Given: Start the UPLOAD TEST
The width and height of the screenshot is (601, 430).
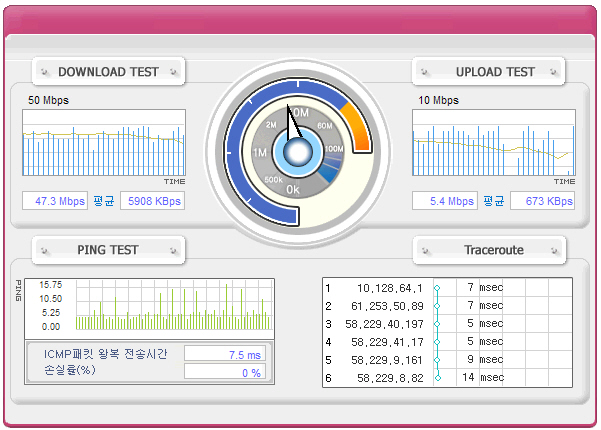Looking at the screenshot, I should pyautogui.click(x=488, y=72).
